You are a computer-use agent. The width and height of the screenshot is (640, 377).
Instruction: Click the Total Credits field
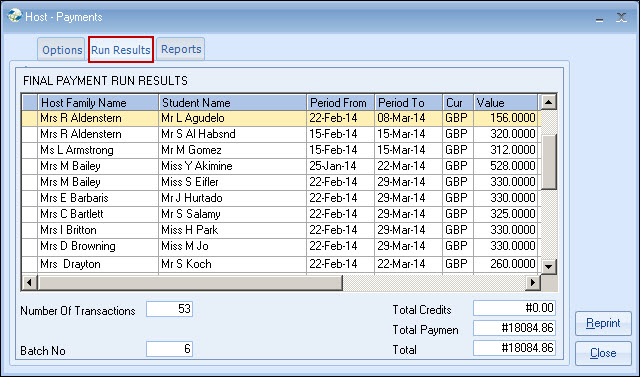coord(514,308)
